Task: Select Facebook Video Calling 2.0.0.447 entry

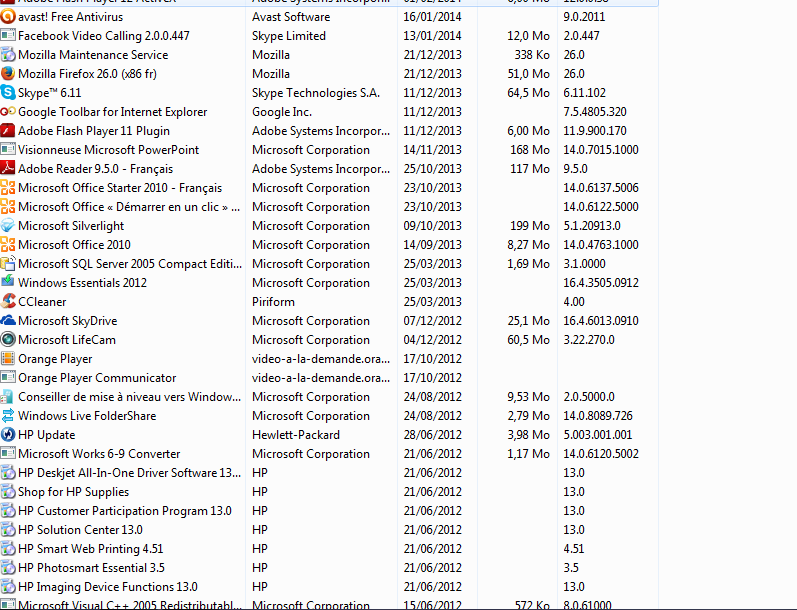Action: pyautogui.click(x=104, y=36)
